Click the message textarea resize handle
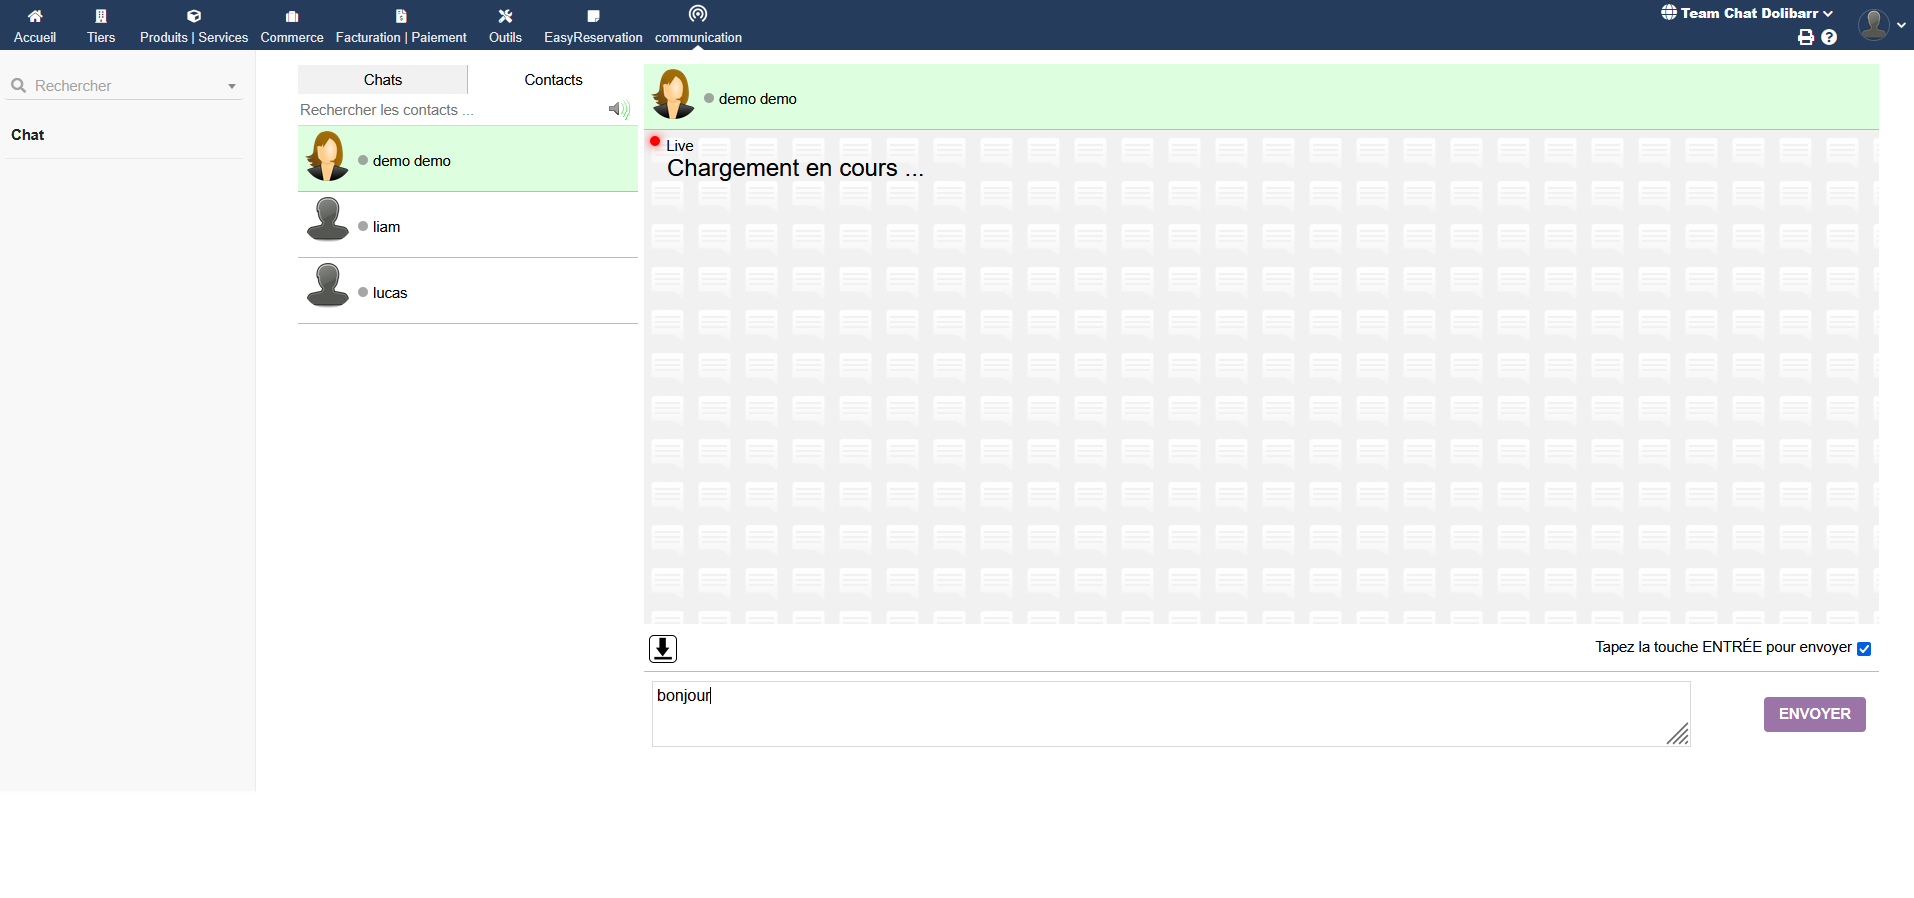Image resolution: width=1914 pixels, height=898 pixels. coord(1678,735)
